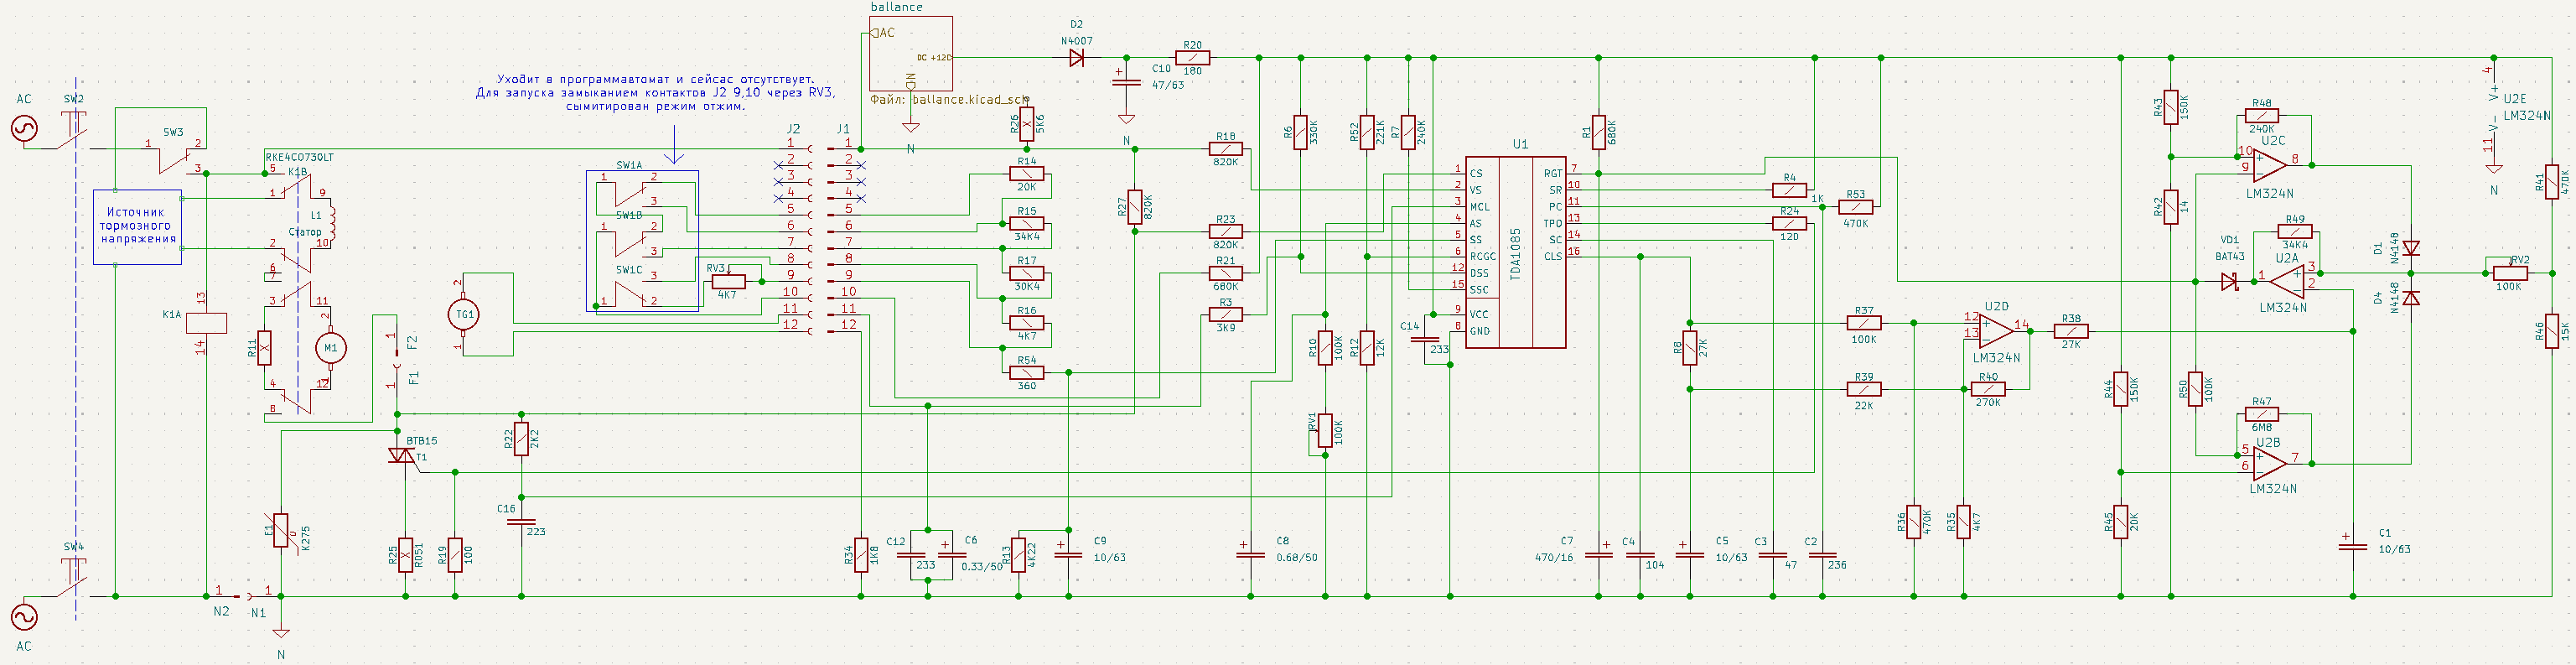Select the ballance hierarchical sheet box
Image resolution: width=2576 pixels, height=665 pixels.
click(910, 54)
